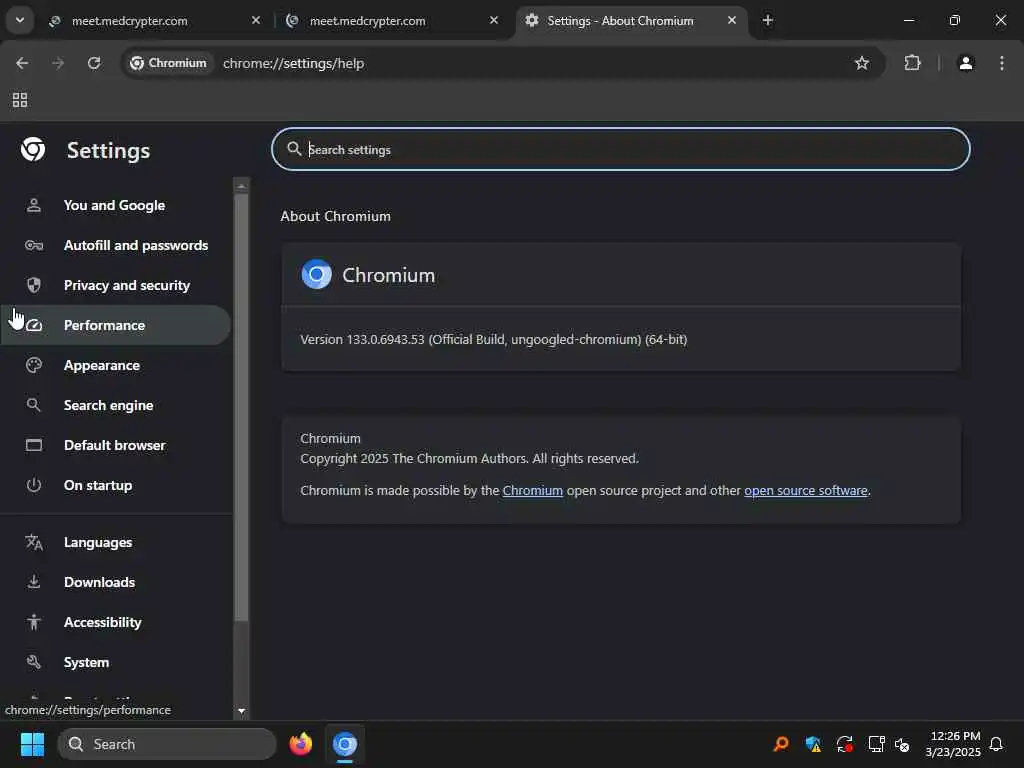Click the sync update tray icon
The width and height of the screenshot is (1024, 768).
pos(844,744)
